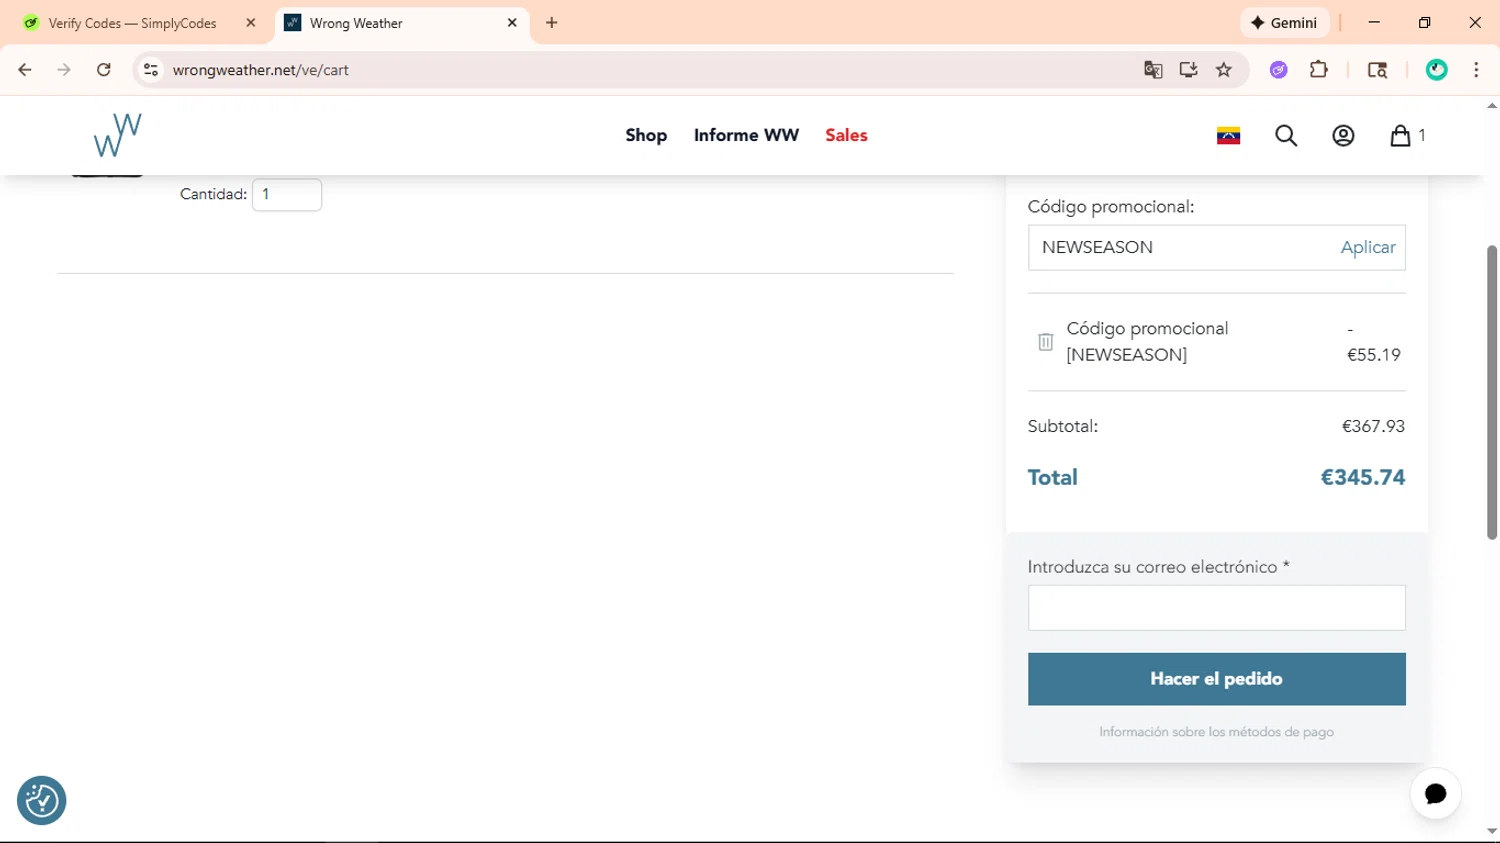Image resolution: width=1500 pixels, height=843 pixels.
Task: Open the green Chrome profile avatar
Action: tap(1437, 70)
